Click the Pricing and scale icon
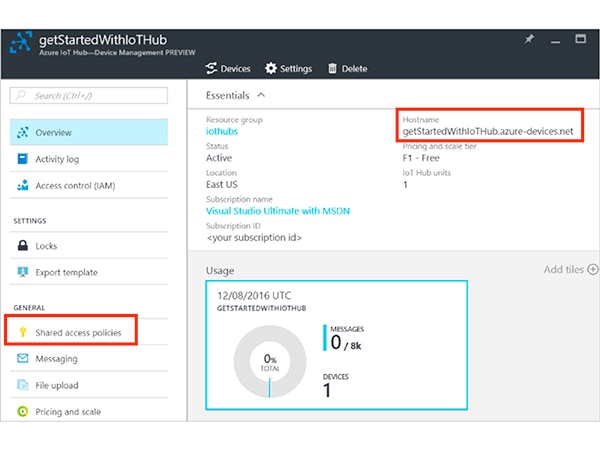The width and height of the screenshot is (600, 450). 22,411
